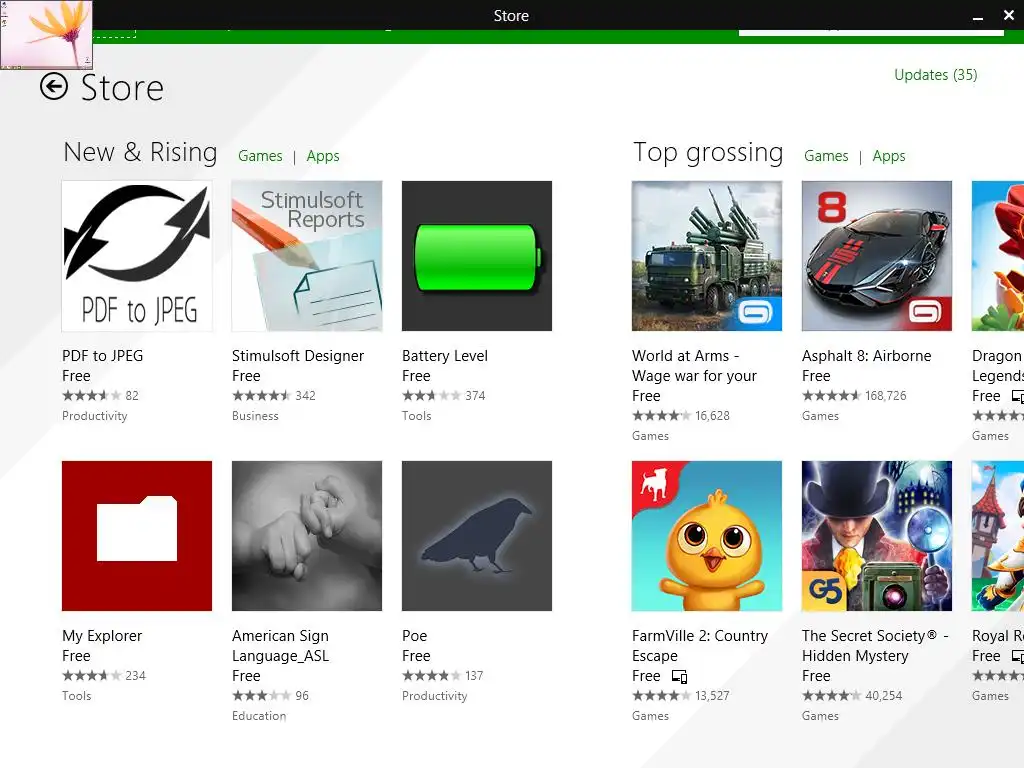This screenshot has height=768, width=1024.
Task: Filter Top grossing by Games
Action: pyautogui.click(x=826, y=156)
